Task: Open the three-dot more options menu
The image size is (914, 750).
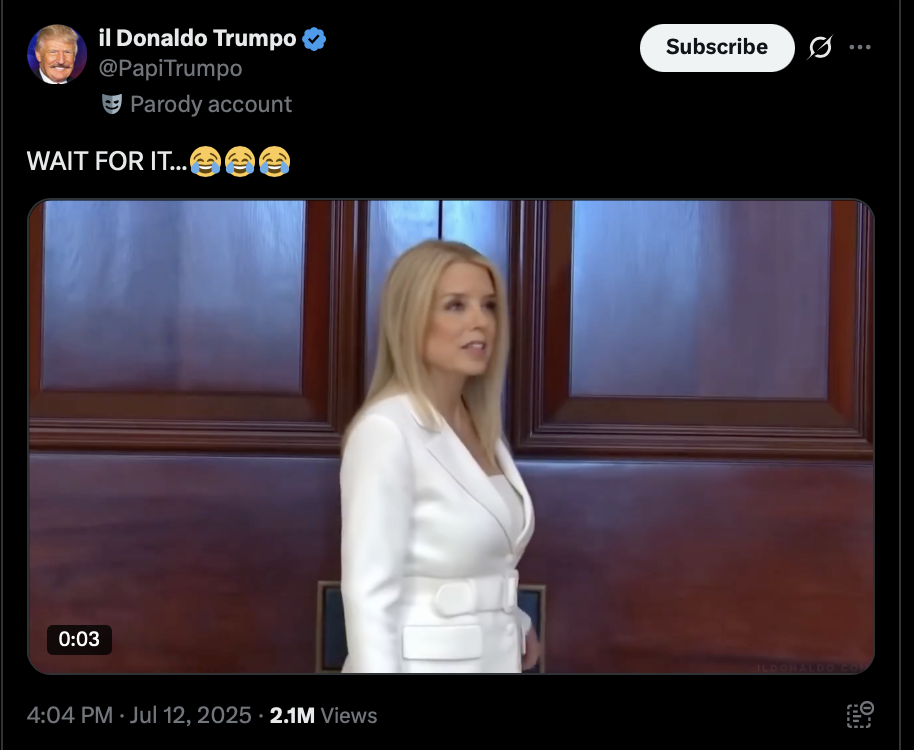Action: 860,47
